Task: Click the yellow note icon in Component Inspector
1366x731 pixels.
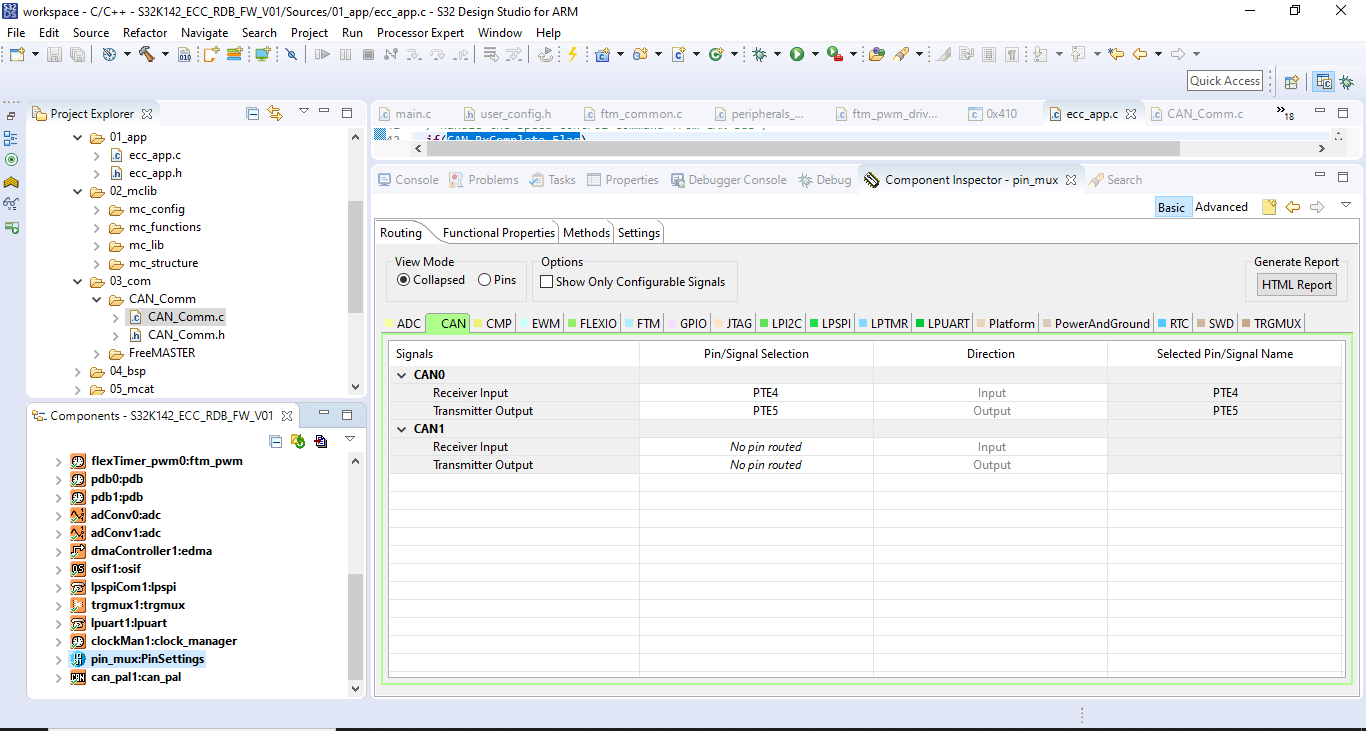Action: coord(1269,207)
